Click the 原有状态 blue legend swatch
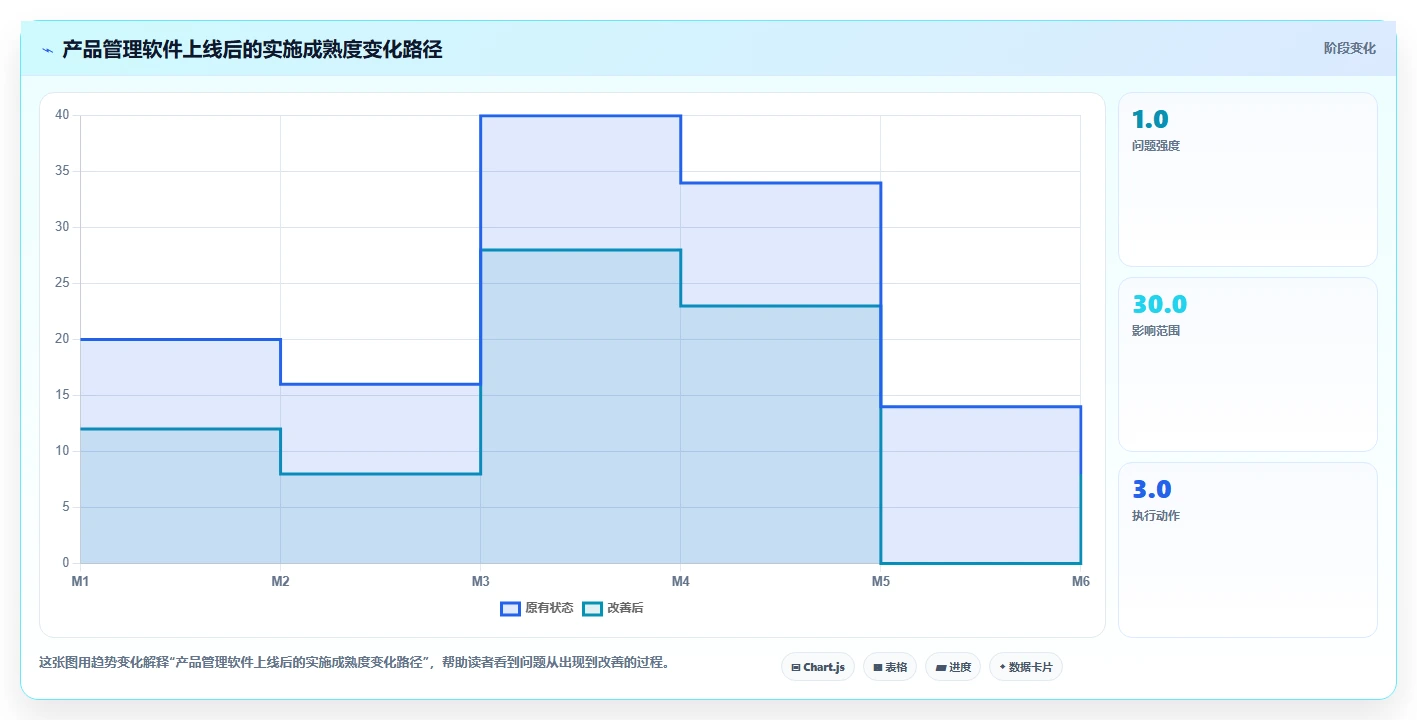 point(510,608)
